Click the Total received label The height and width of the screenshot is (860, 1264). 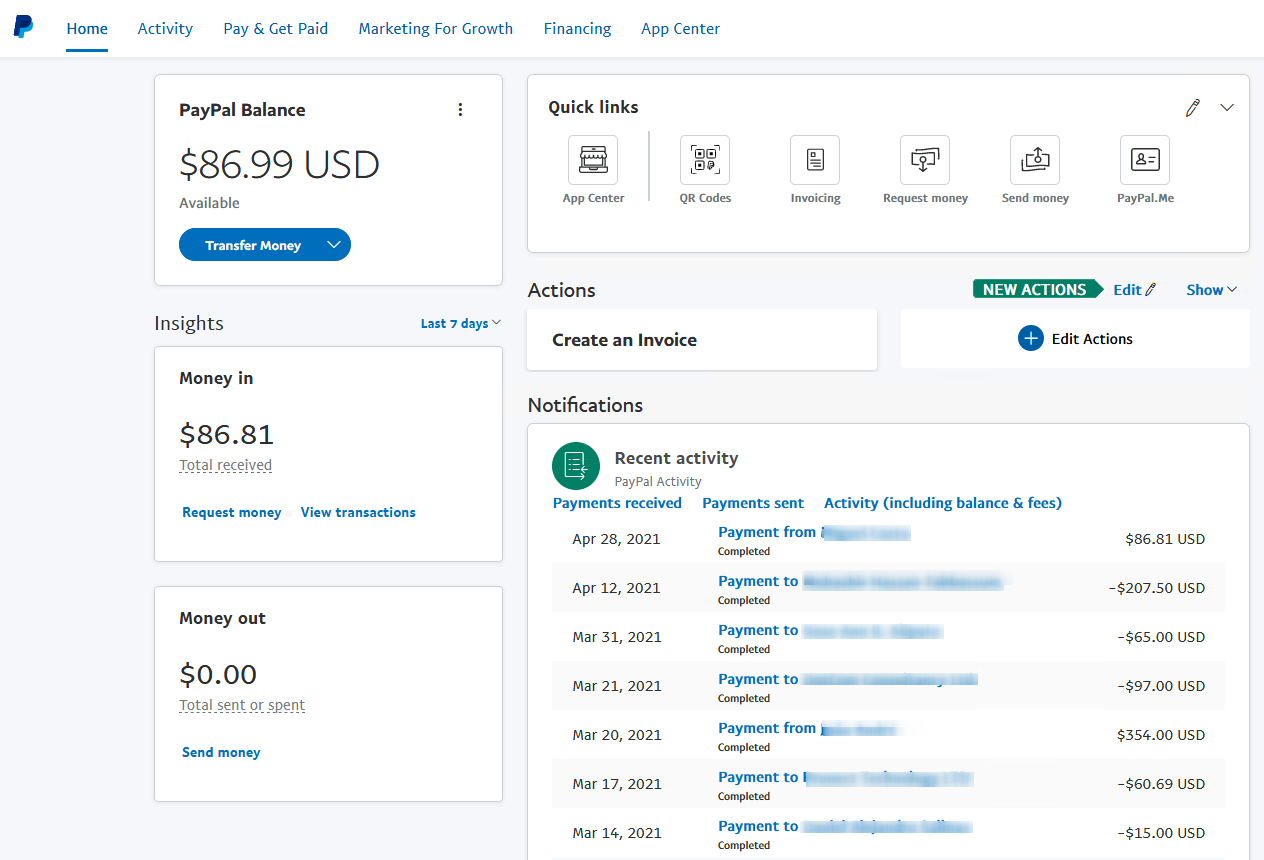click(225, 465)
